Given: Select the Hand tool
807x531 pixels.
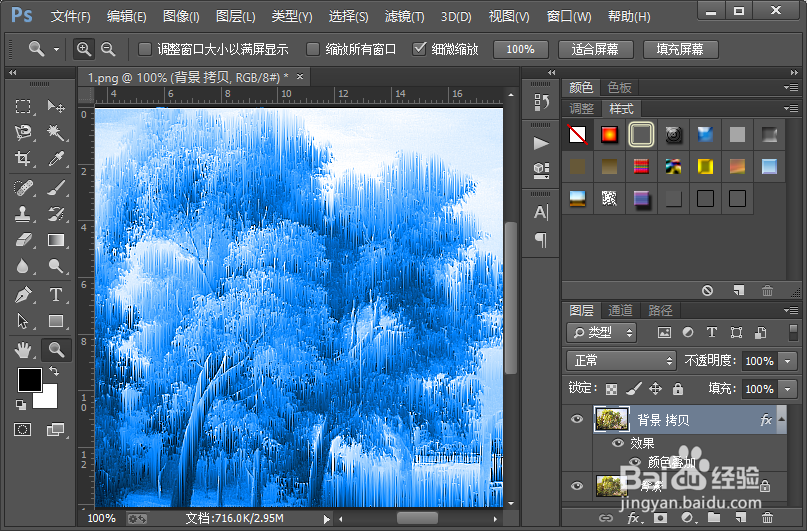Looking at the screenshot, I should tap(23, 350).
